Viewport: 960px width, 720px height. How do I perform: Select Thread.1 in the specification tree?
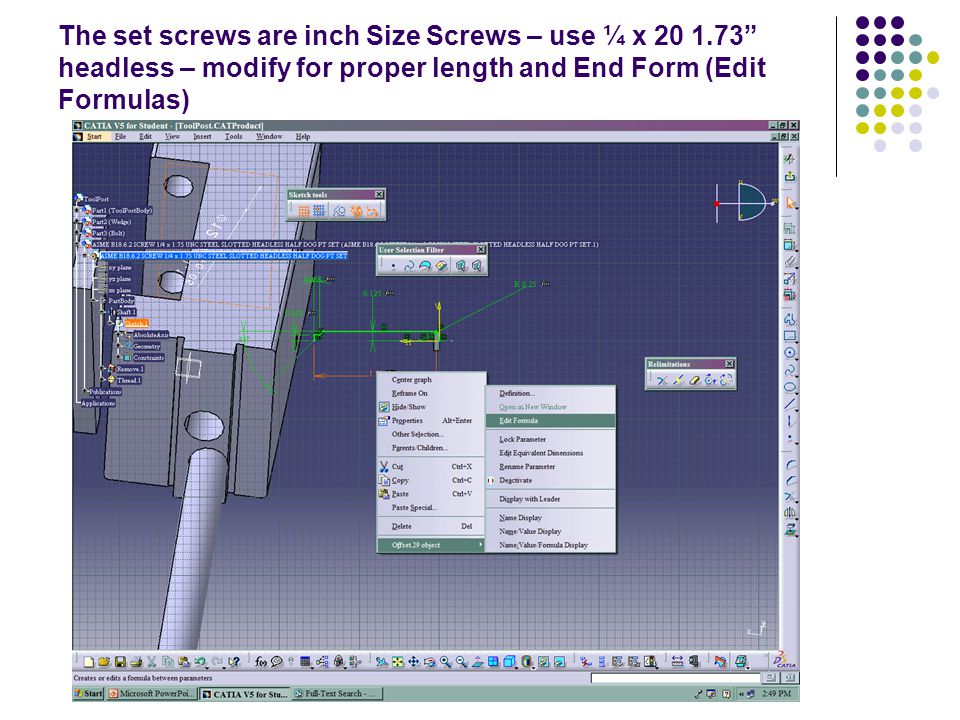pos(129,380)
